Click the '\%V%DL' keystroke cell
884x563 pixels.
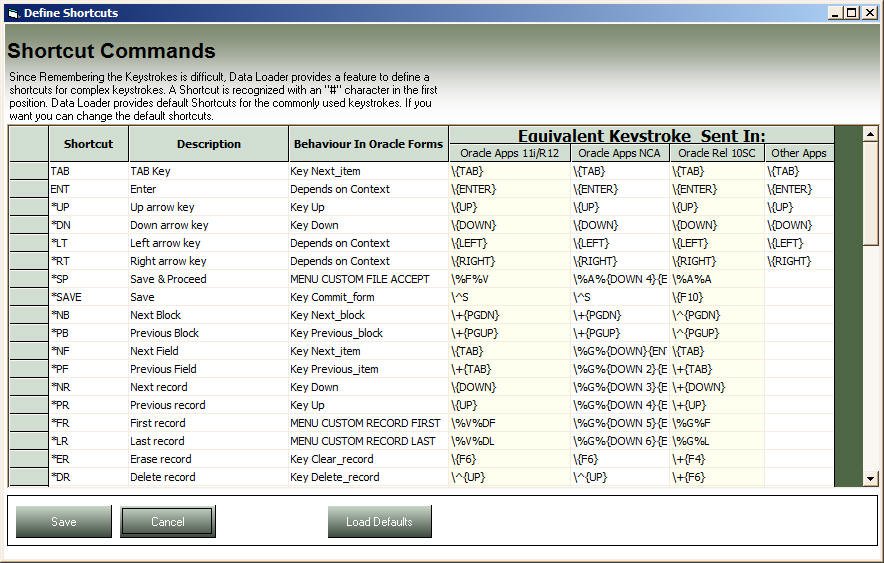(510, 442)
